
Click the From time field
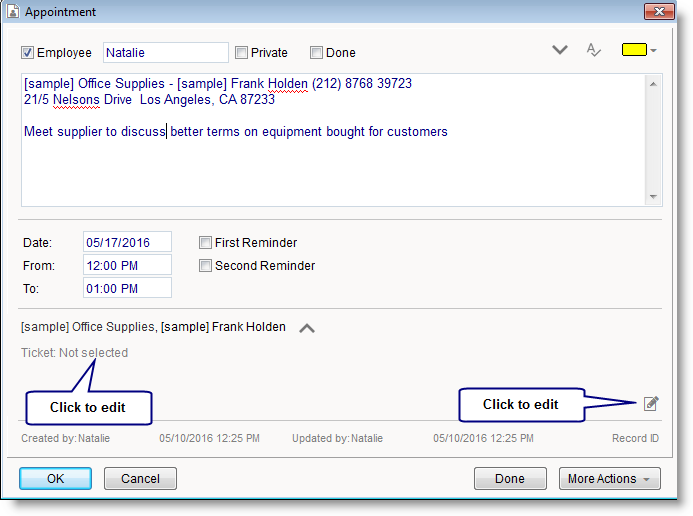tap(128, 265)
